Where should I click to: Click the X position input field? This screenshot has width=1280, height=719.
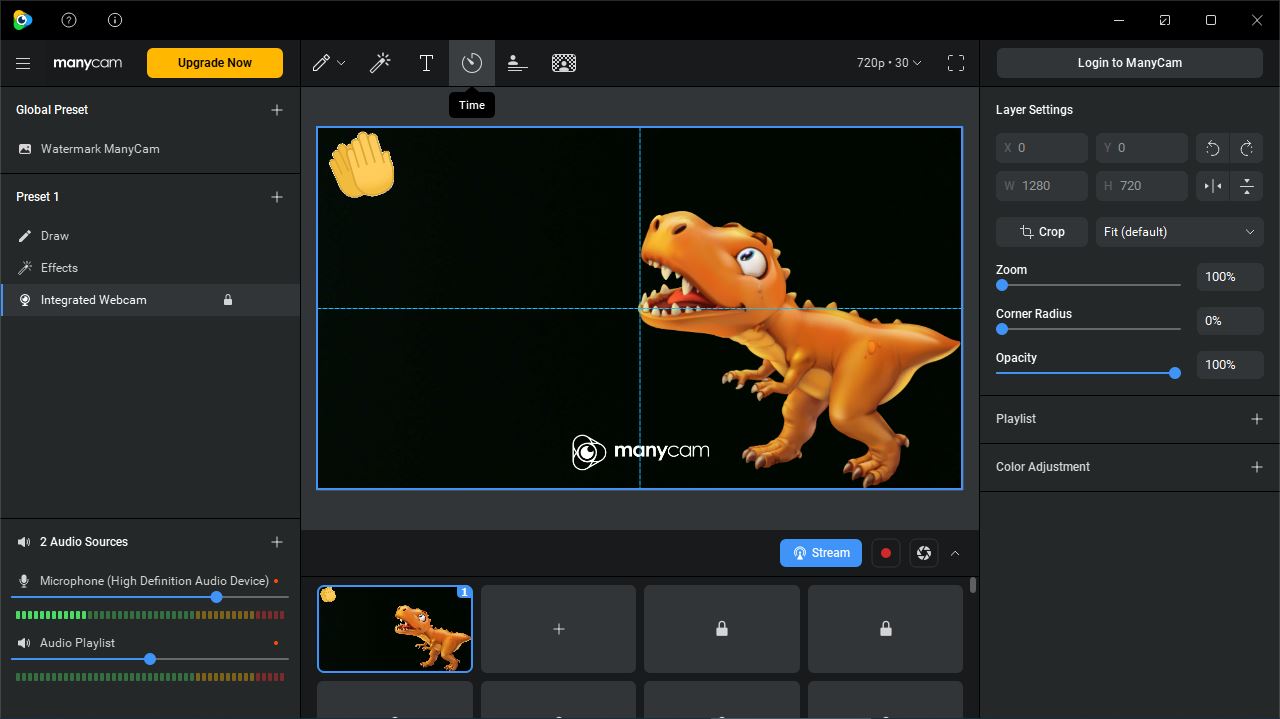pos(1042,148)
